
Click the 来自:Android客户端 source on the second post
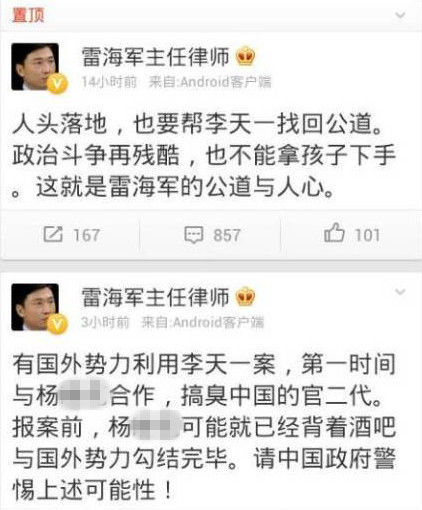[203, 322]
